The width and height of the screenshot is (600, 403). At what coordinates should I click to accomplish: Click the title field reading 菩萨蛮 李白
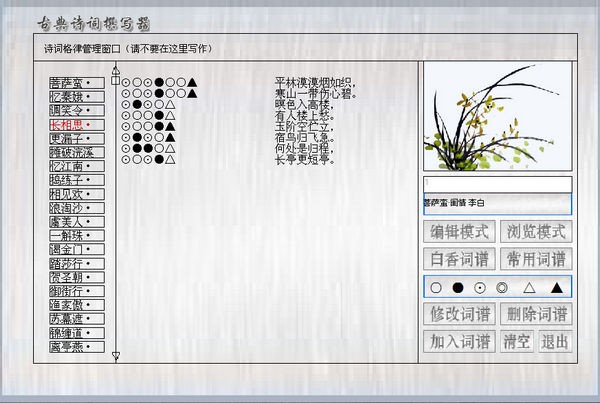[497, 204]
